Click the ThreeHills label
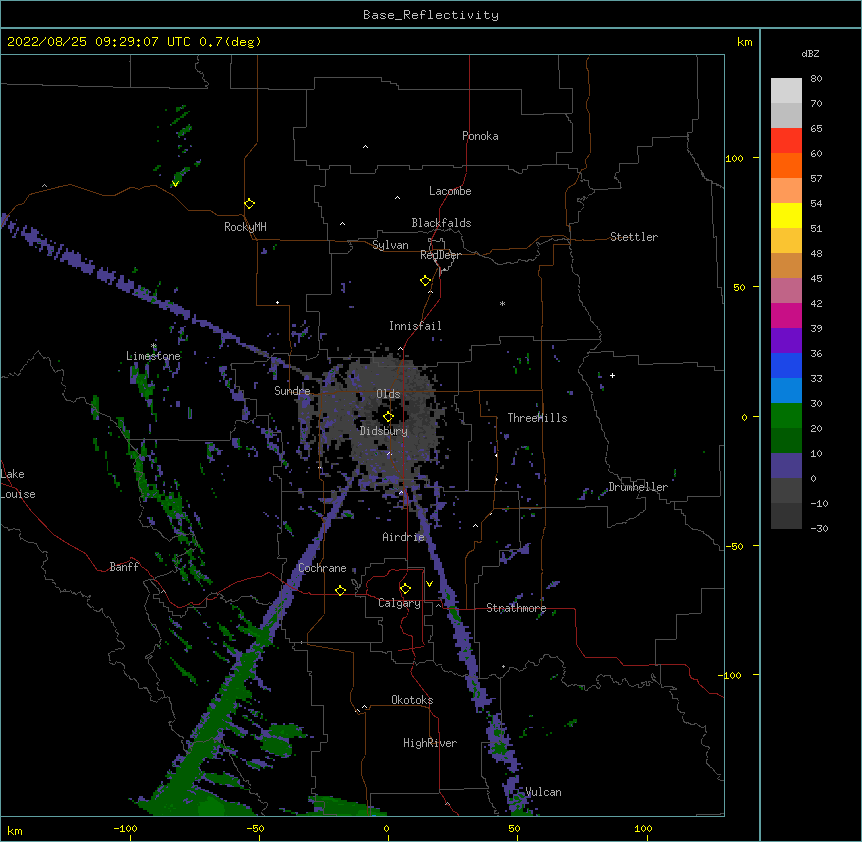The width and height of the screenshot is (862, 842). [537, 418]
